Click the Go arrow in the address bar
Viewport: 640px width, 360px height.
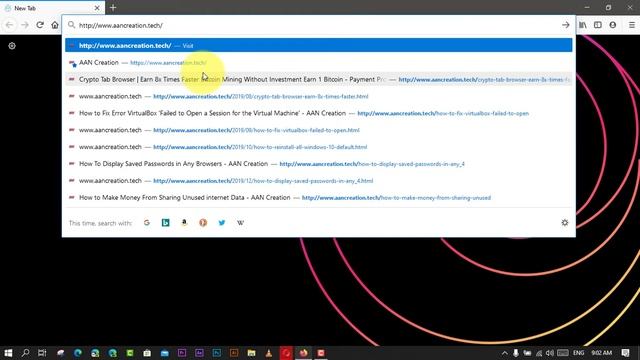point(565,25)
